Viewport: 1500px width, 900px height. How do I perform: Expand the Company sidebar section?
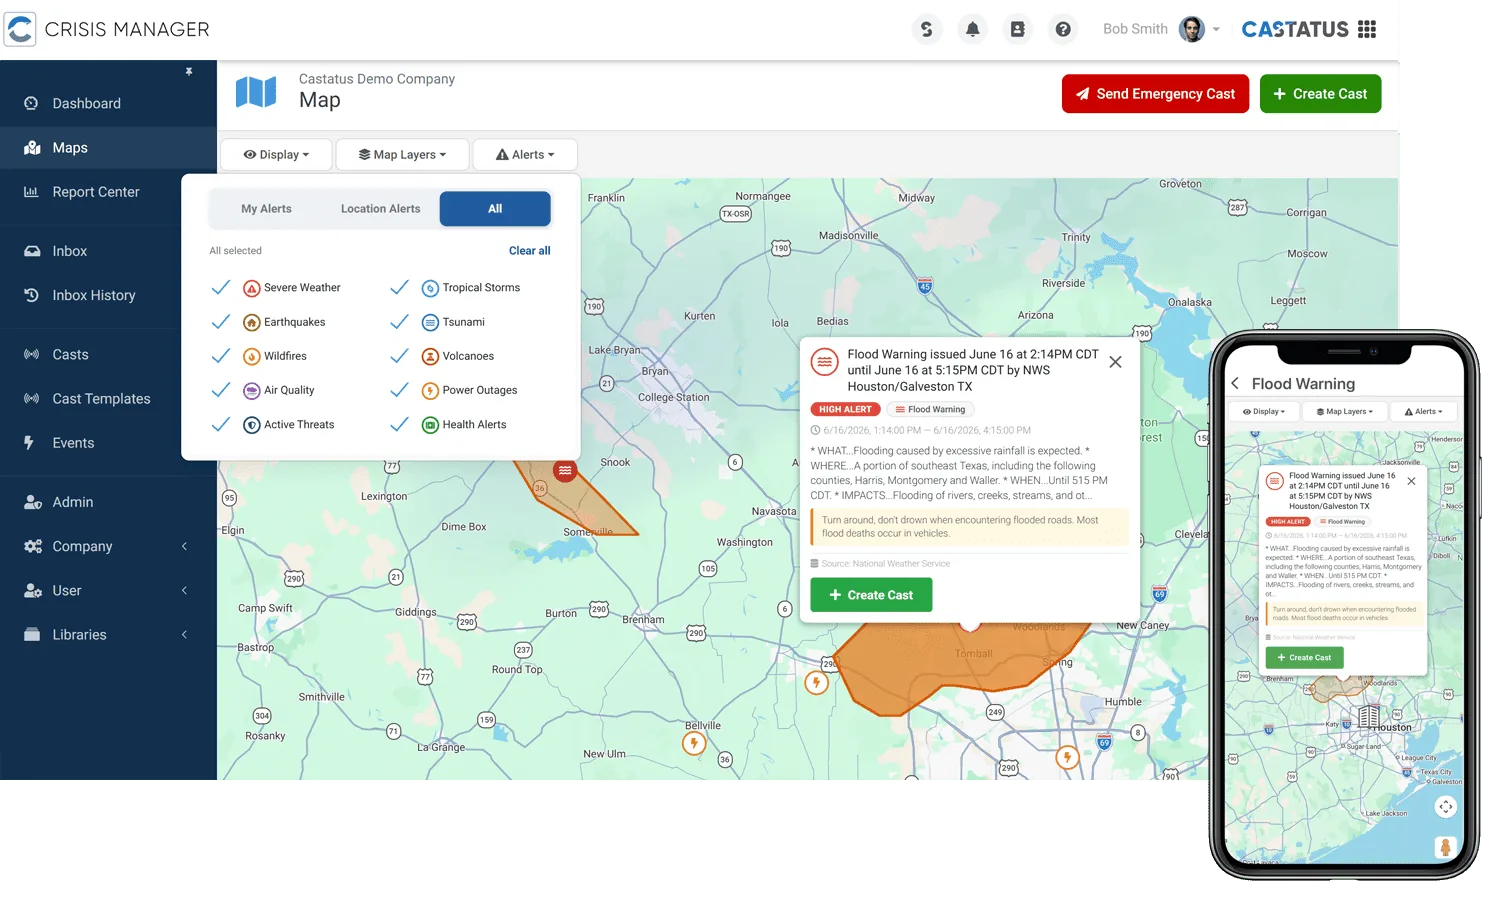coord(108,546)
